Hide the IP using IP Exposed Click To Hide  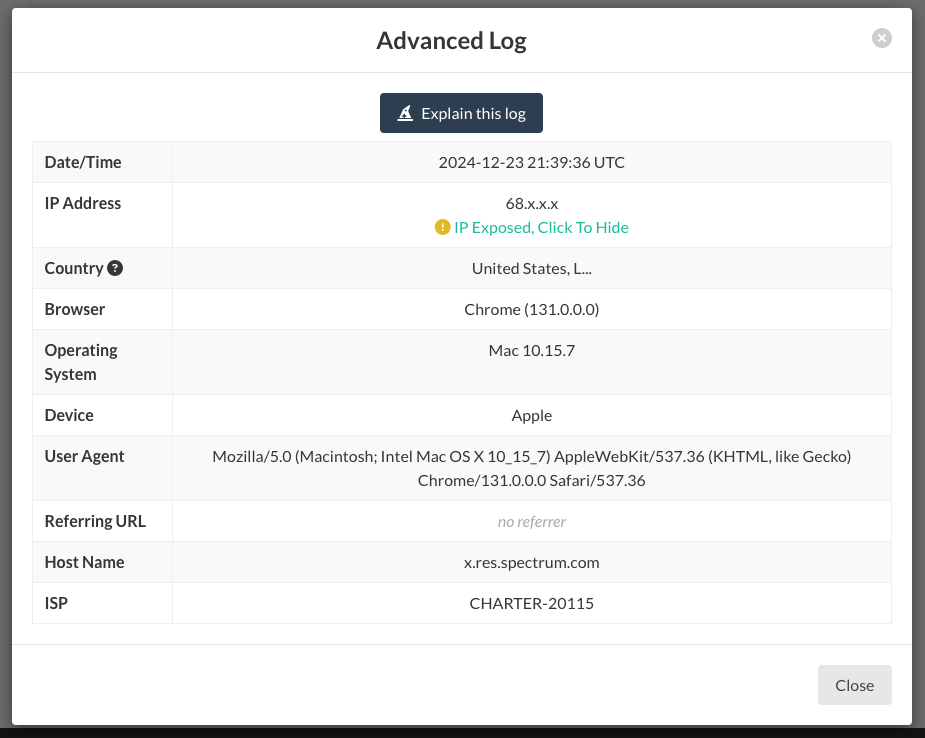(x=540, y=227)
